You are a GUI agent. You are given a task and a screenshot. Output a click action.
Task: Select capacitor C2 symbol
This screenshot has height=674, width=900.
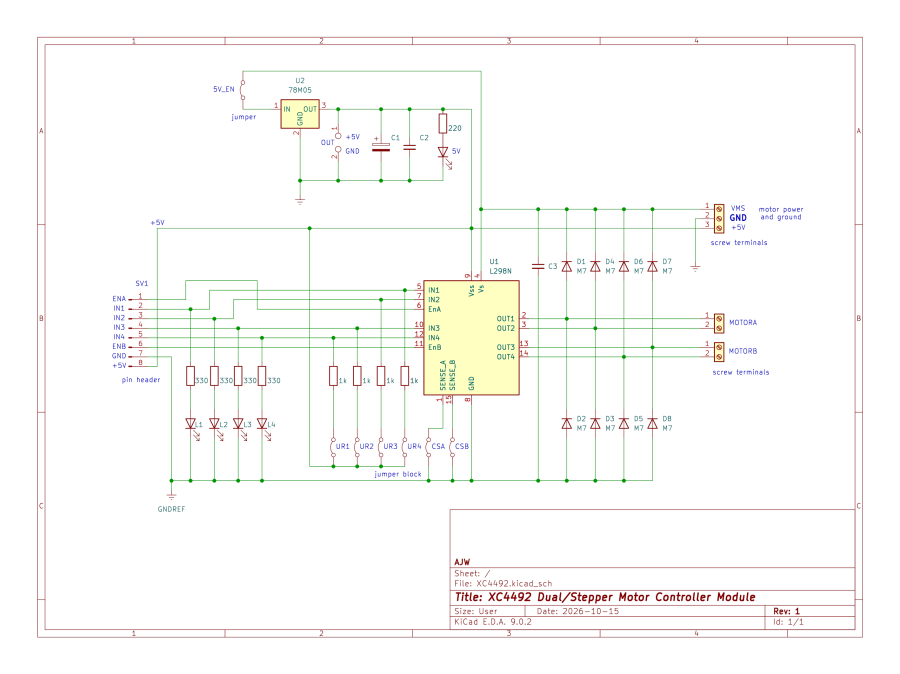[409, 147]
